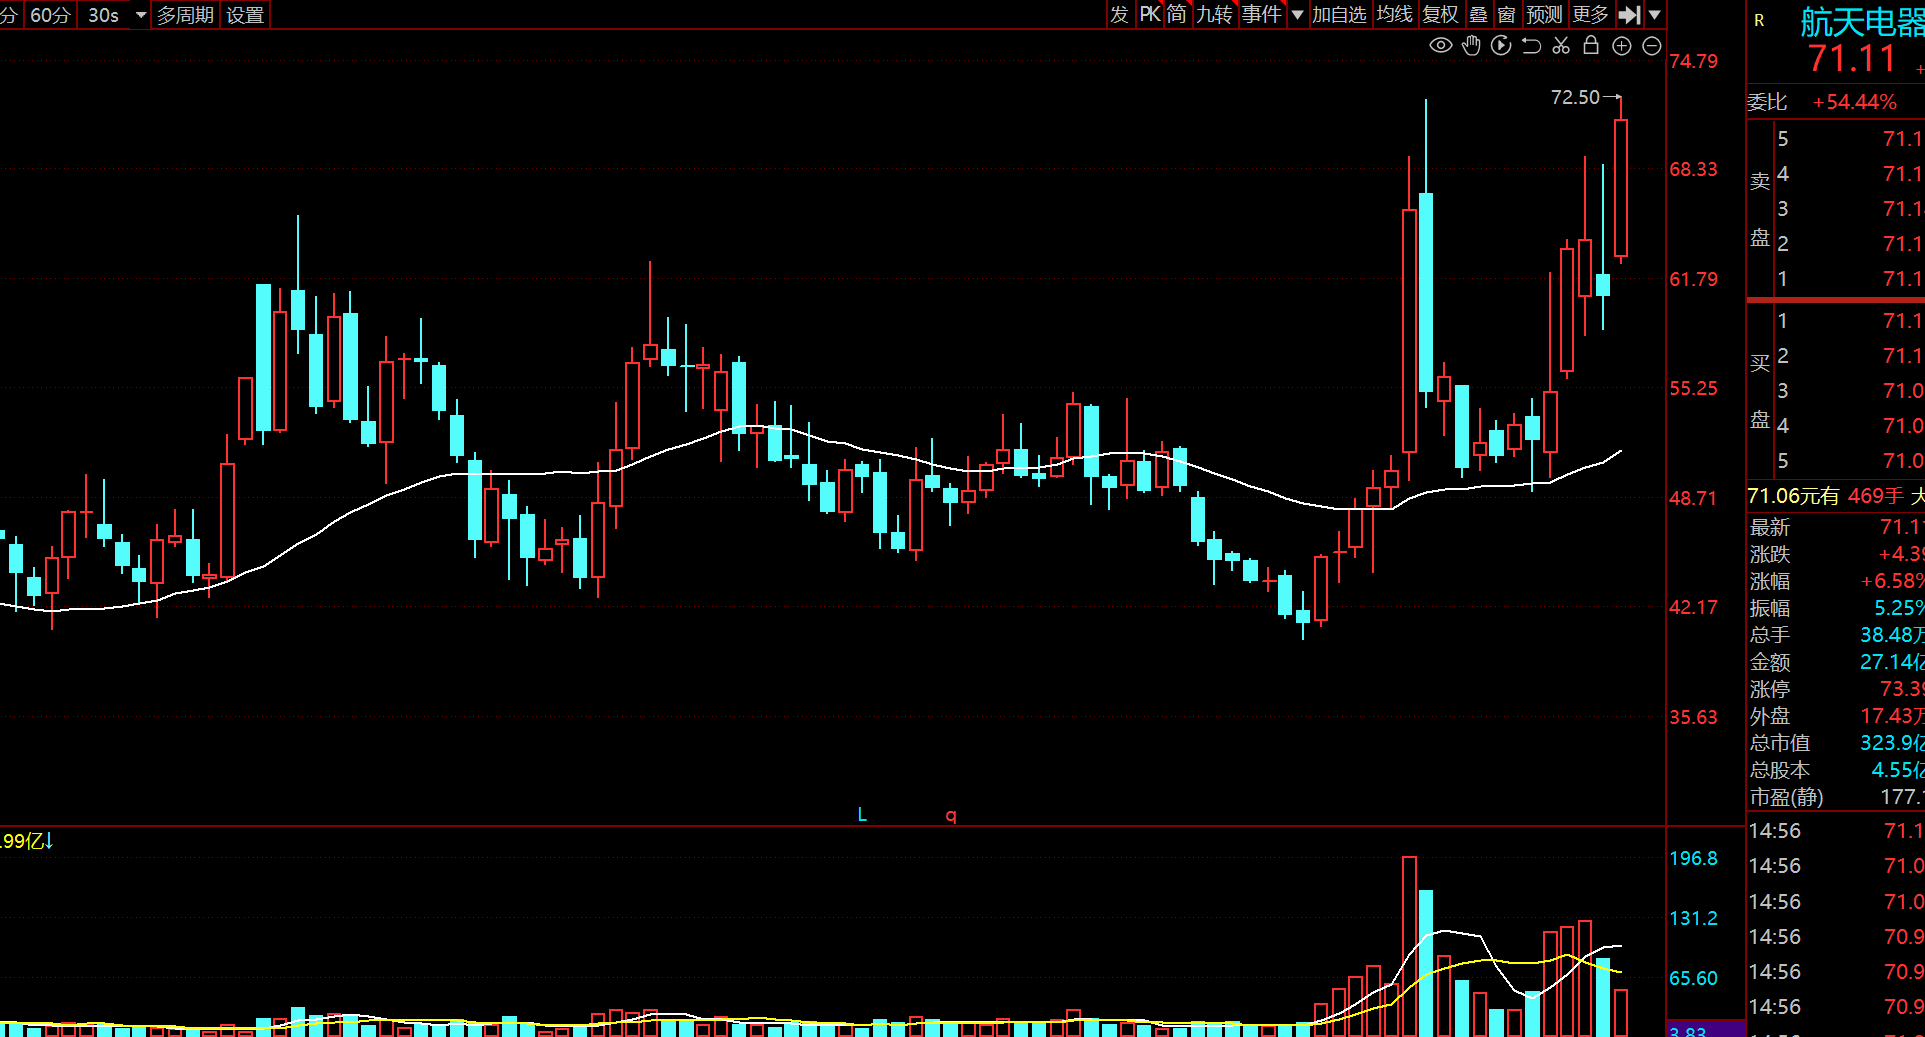The width and height of the screenshot is (1925, 1037).
Task: Toggle the 均线 moving average lines
Action: (x=1394, y=15)
